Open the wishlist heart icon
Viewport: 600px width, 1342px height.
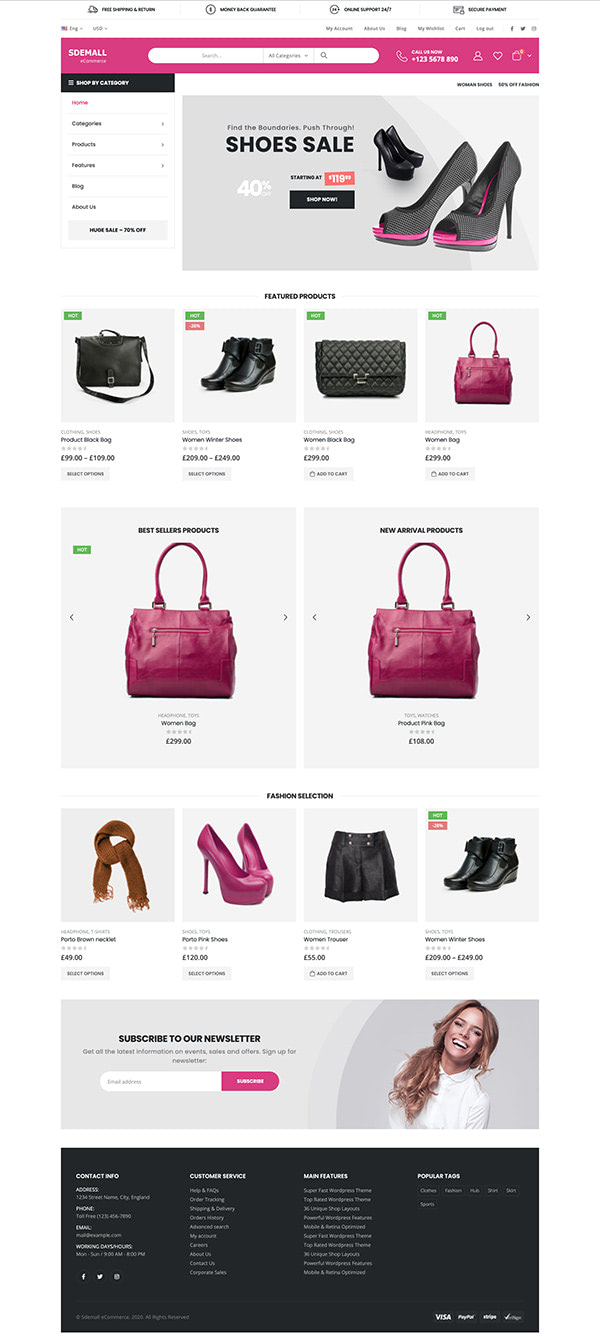click(498, 56)
